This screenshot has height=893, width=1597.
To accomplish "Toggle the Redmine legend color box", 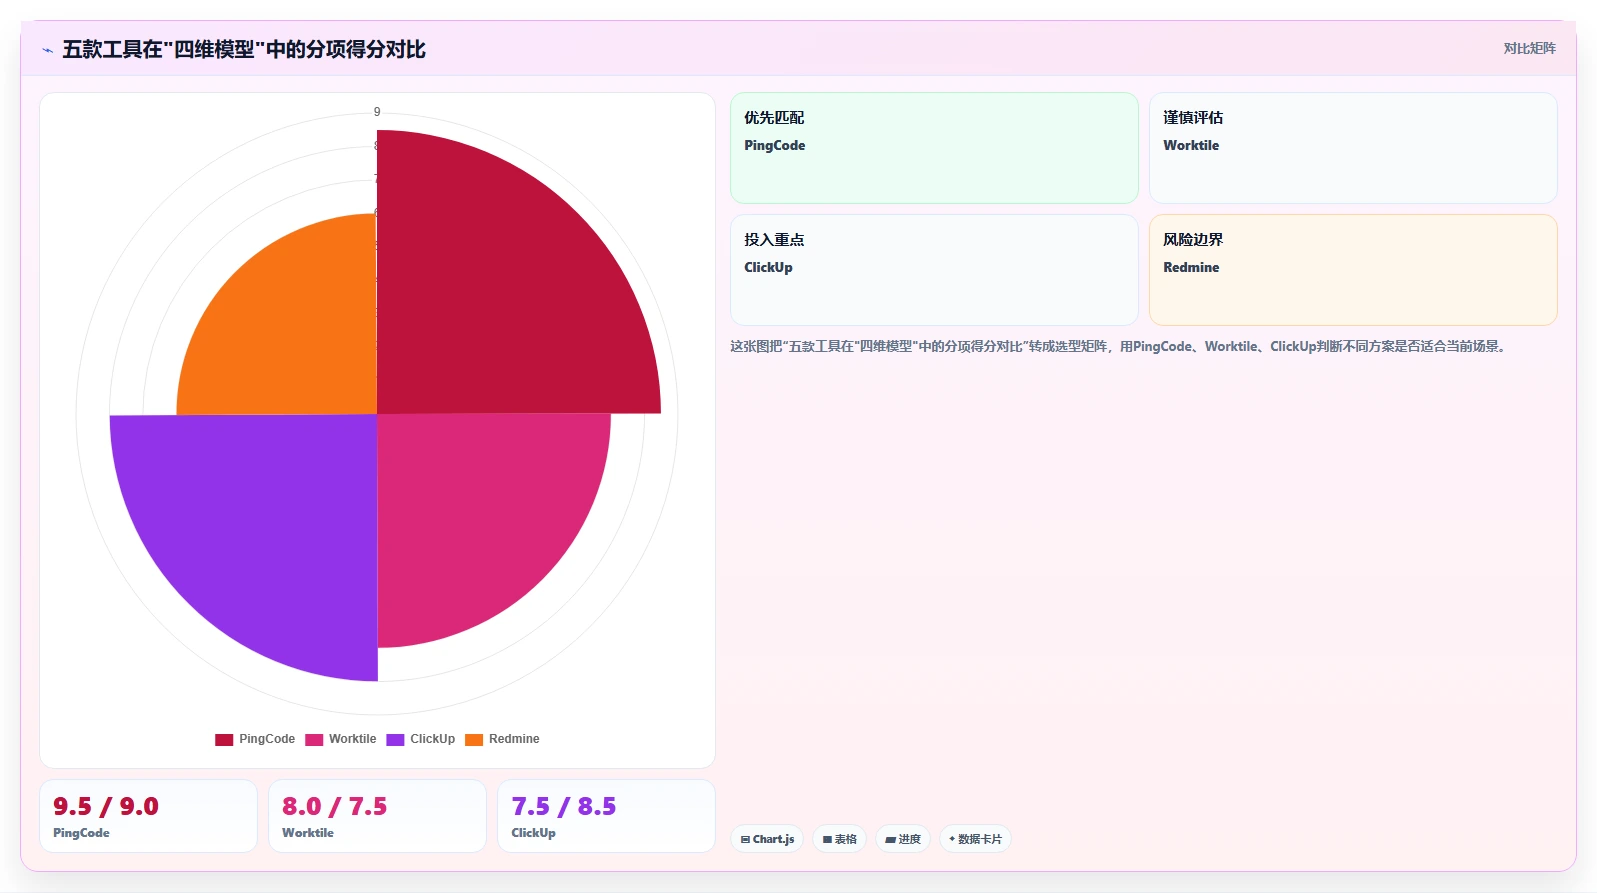I will [x=474, y=740].
